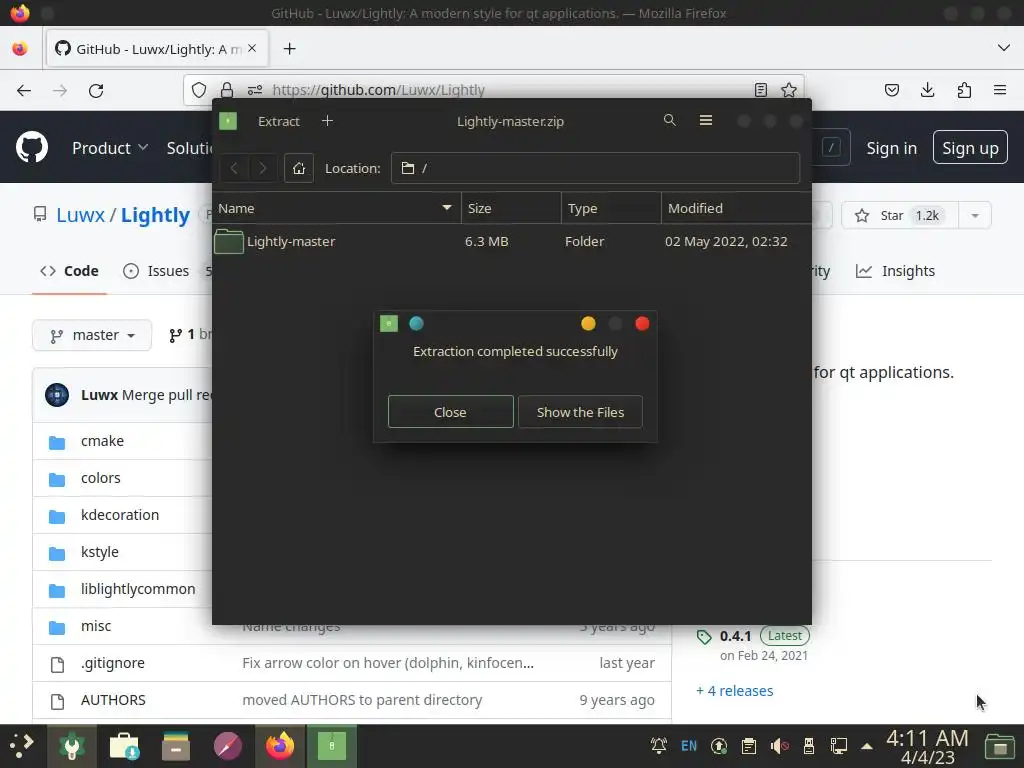Click the teal dot in dialog titlebar
Image resolution: width=1024 pixels, height=768 pixels.
pos(416,323)
